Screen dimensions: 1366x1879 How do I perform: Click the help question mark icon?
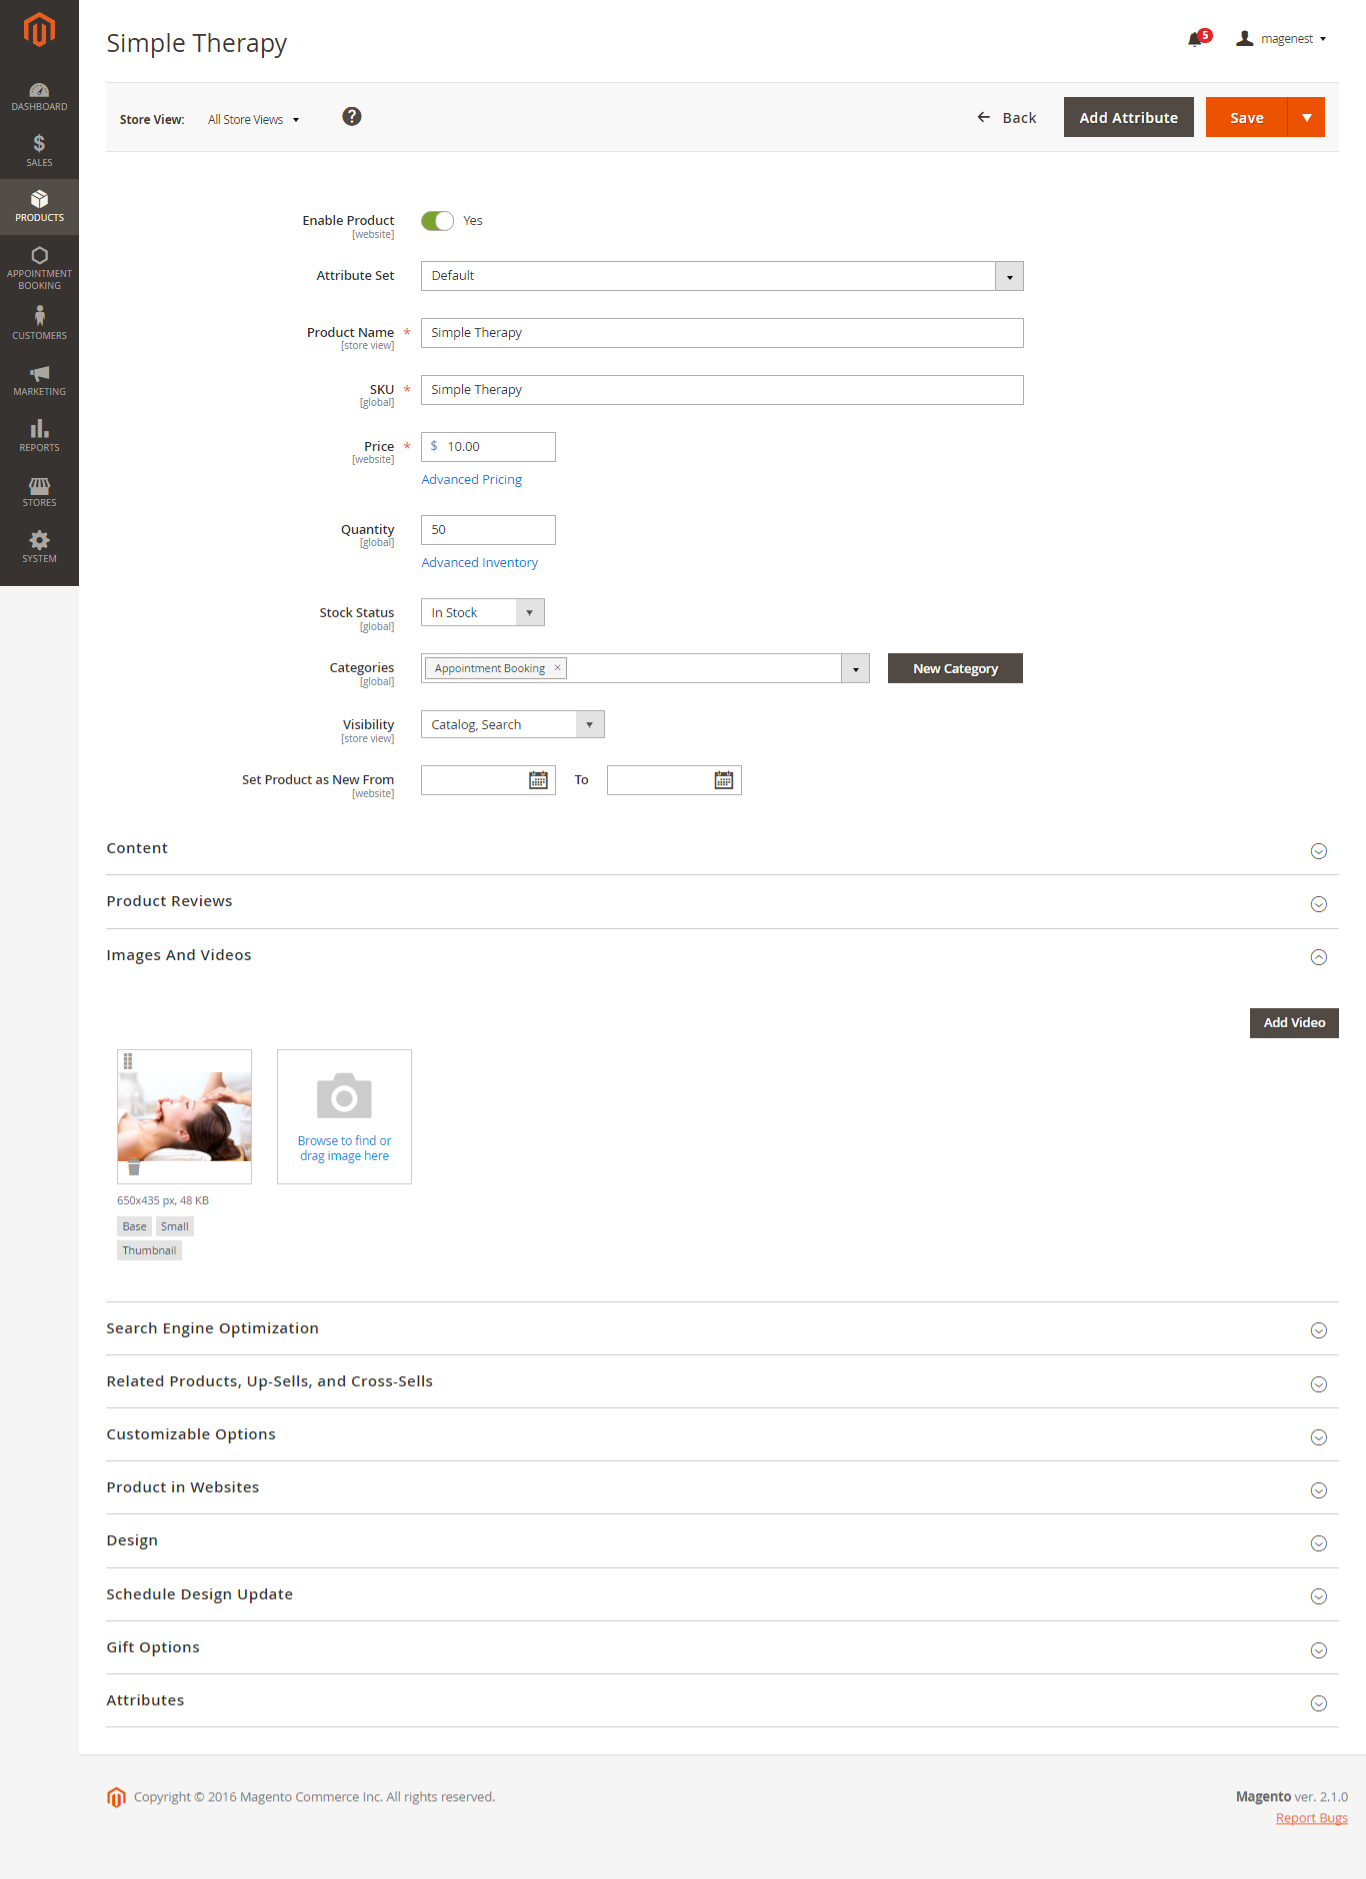point(352,117)
